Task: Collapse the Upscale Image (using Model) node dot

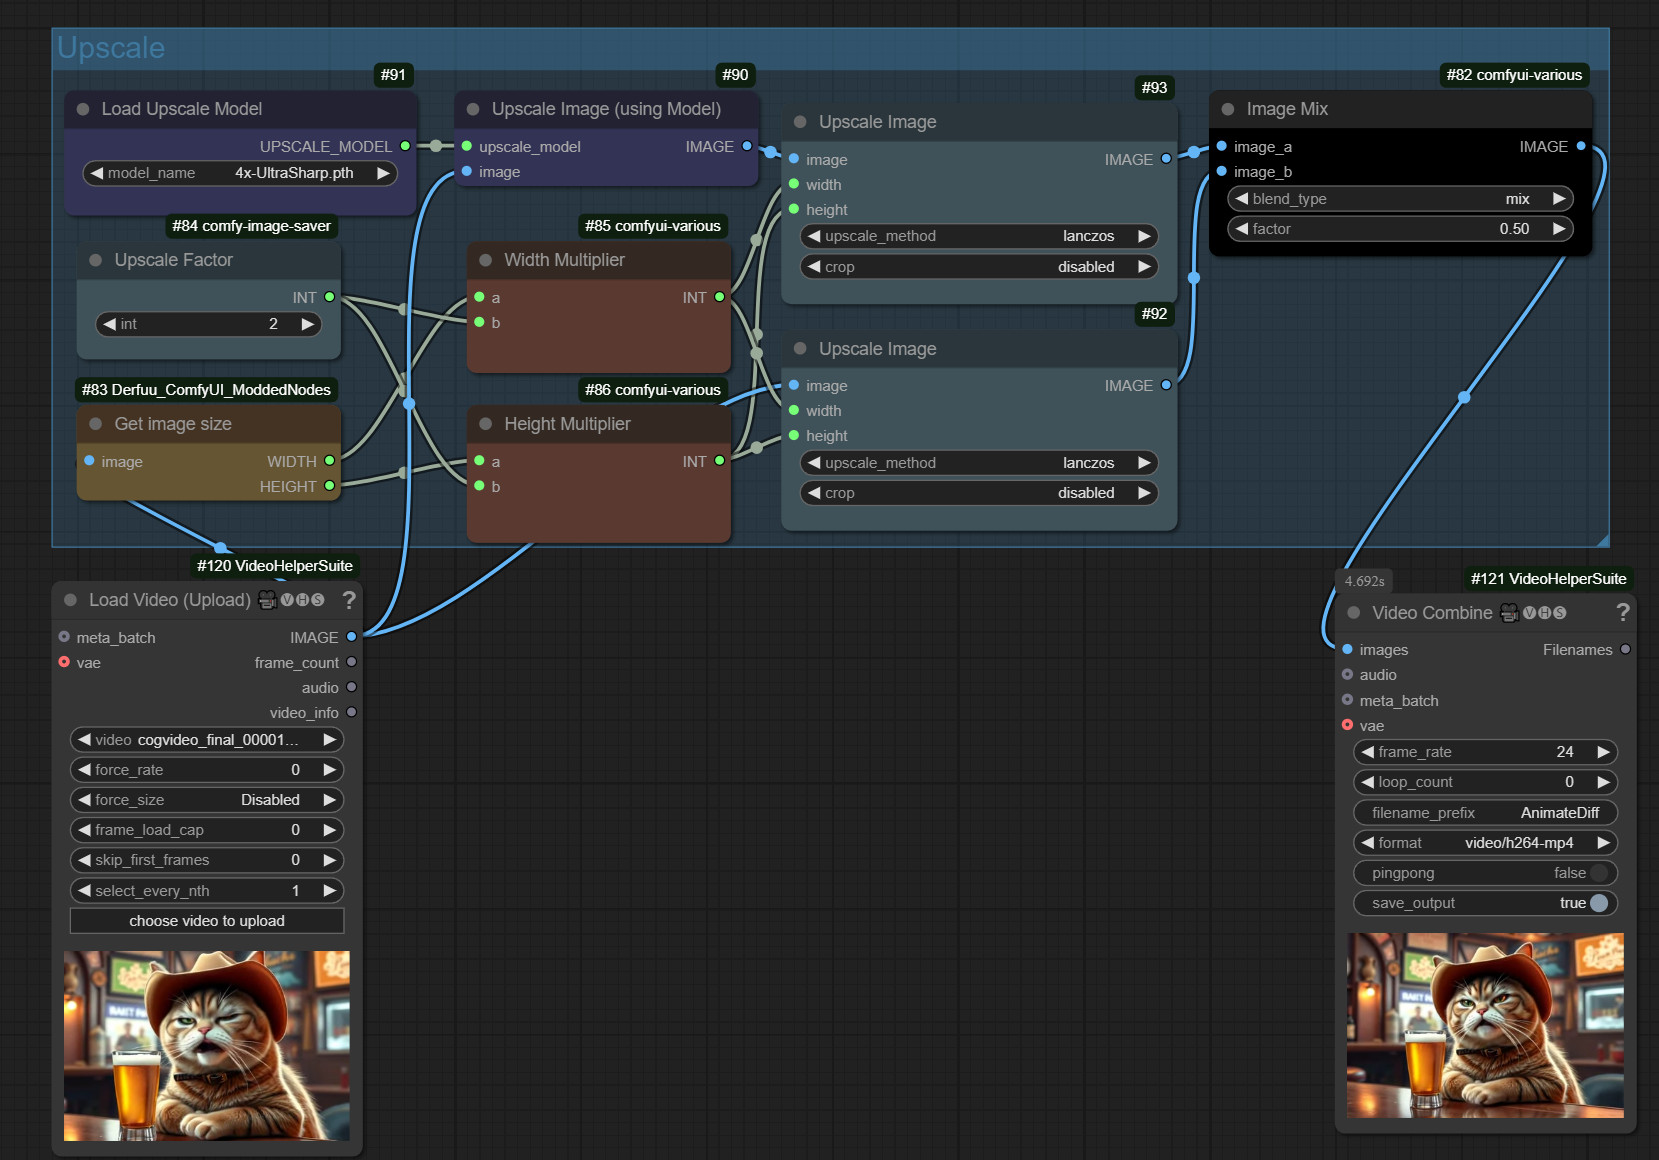Action: (473, 109)
